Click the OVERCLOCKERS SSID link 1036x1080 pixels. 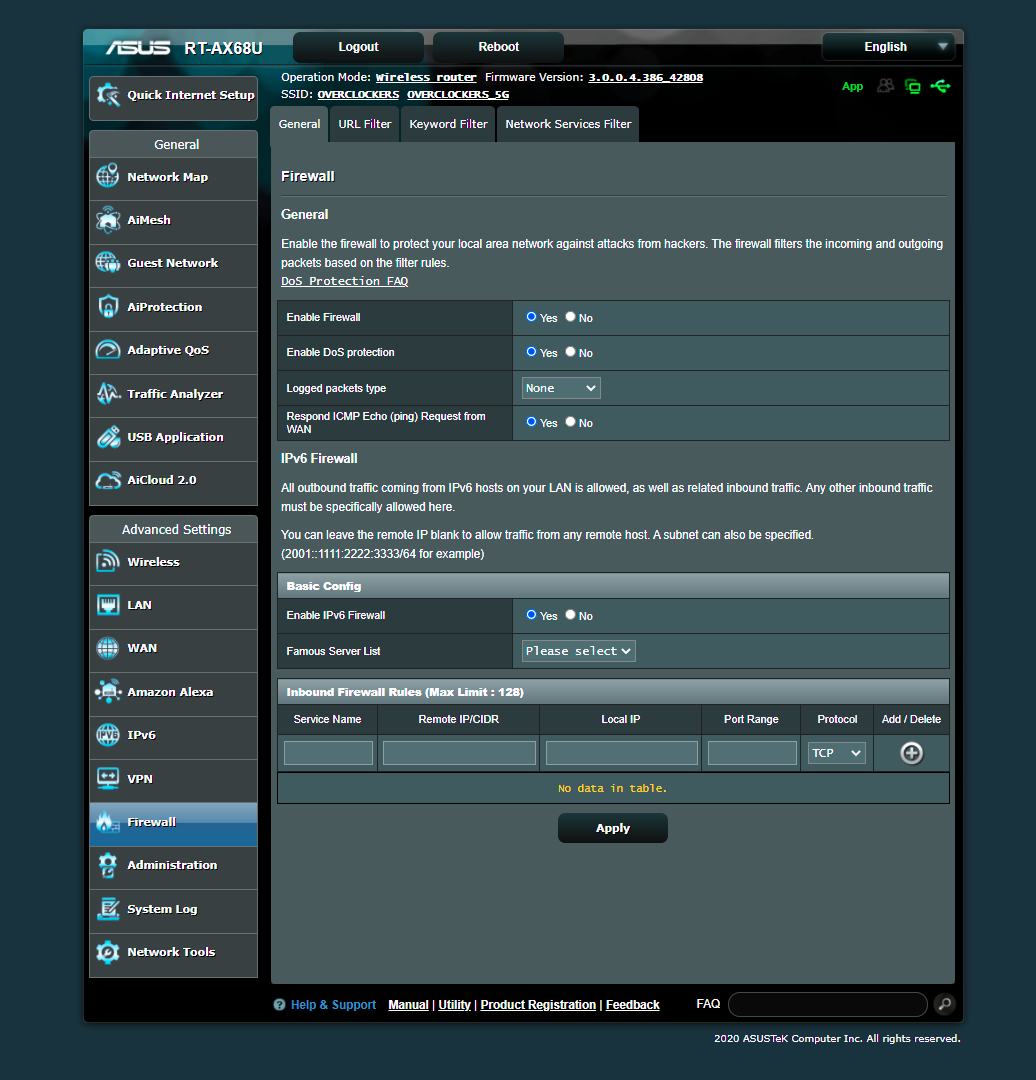point(358,94)
